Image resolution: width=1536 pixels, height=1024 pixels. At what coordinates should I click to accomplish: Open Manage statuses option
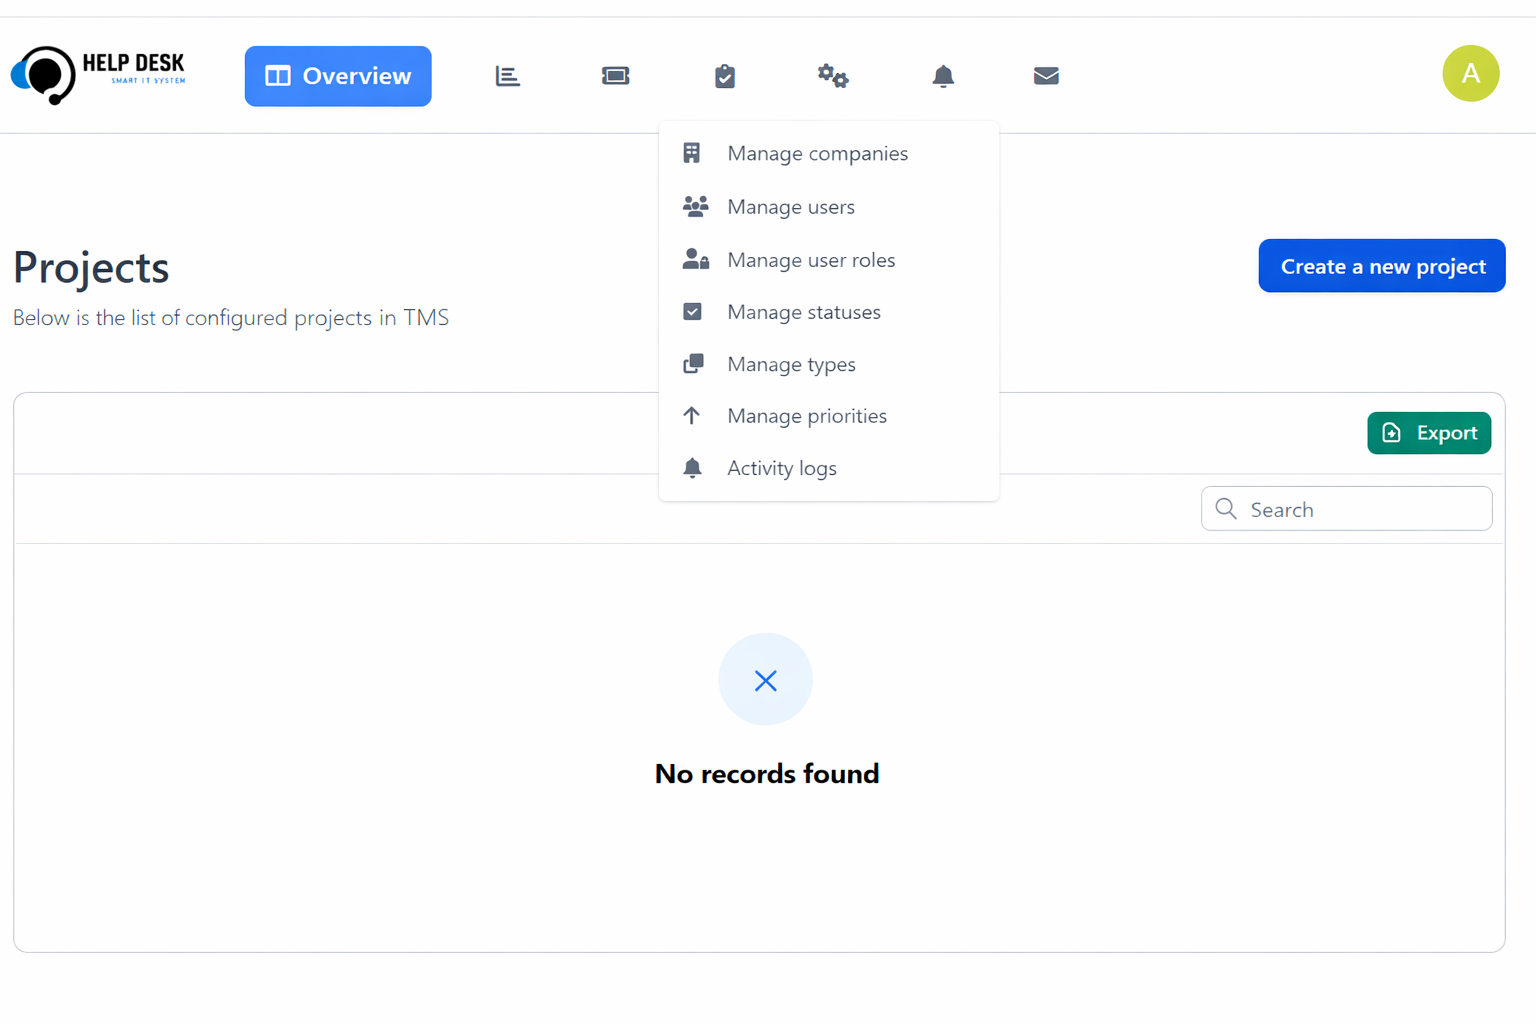point(803,312)
